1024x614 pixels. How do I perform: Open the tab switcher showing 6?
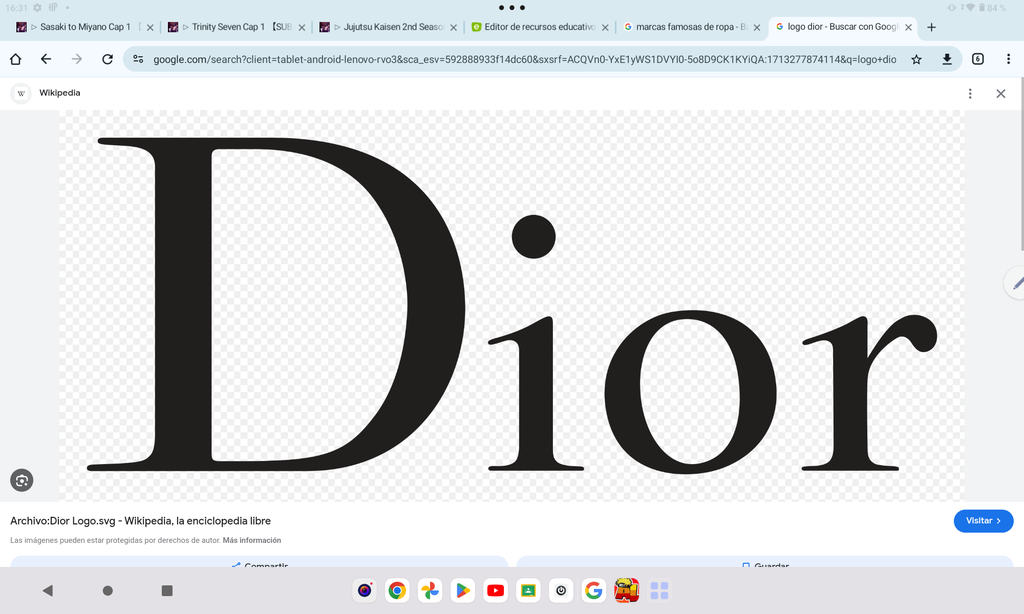(x=978, y=59)
